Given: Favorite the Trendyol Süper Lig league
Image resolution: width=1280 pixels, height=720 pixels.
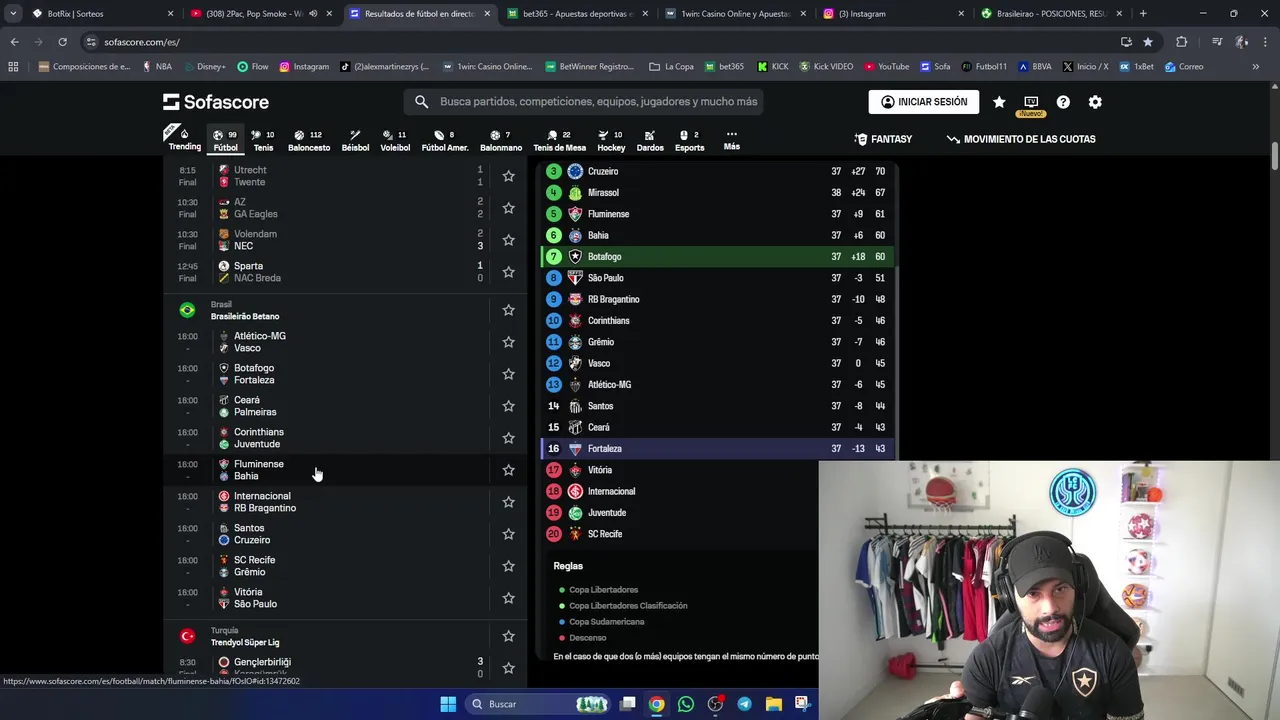Looking at the screenshot, I should coord(508,636).
